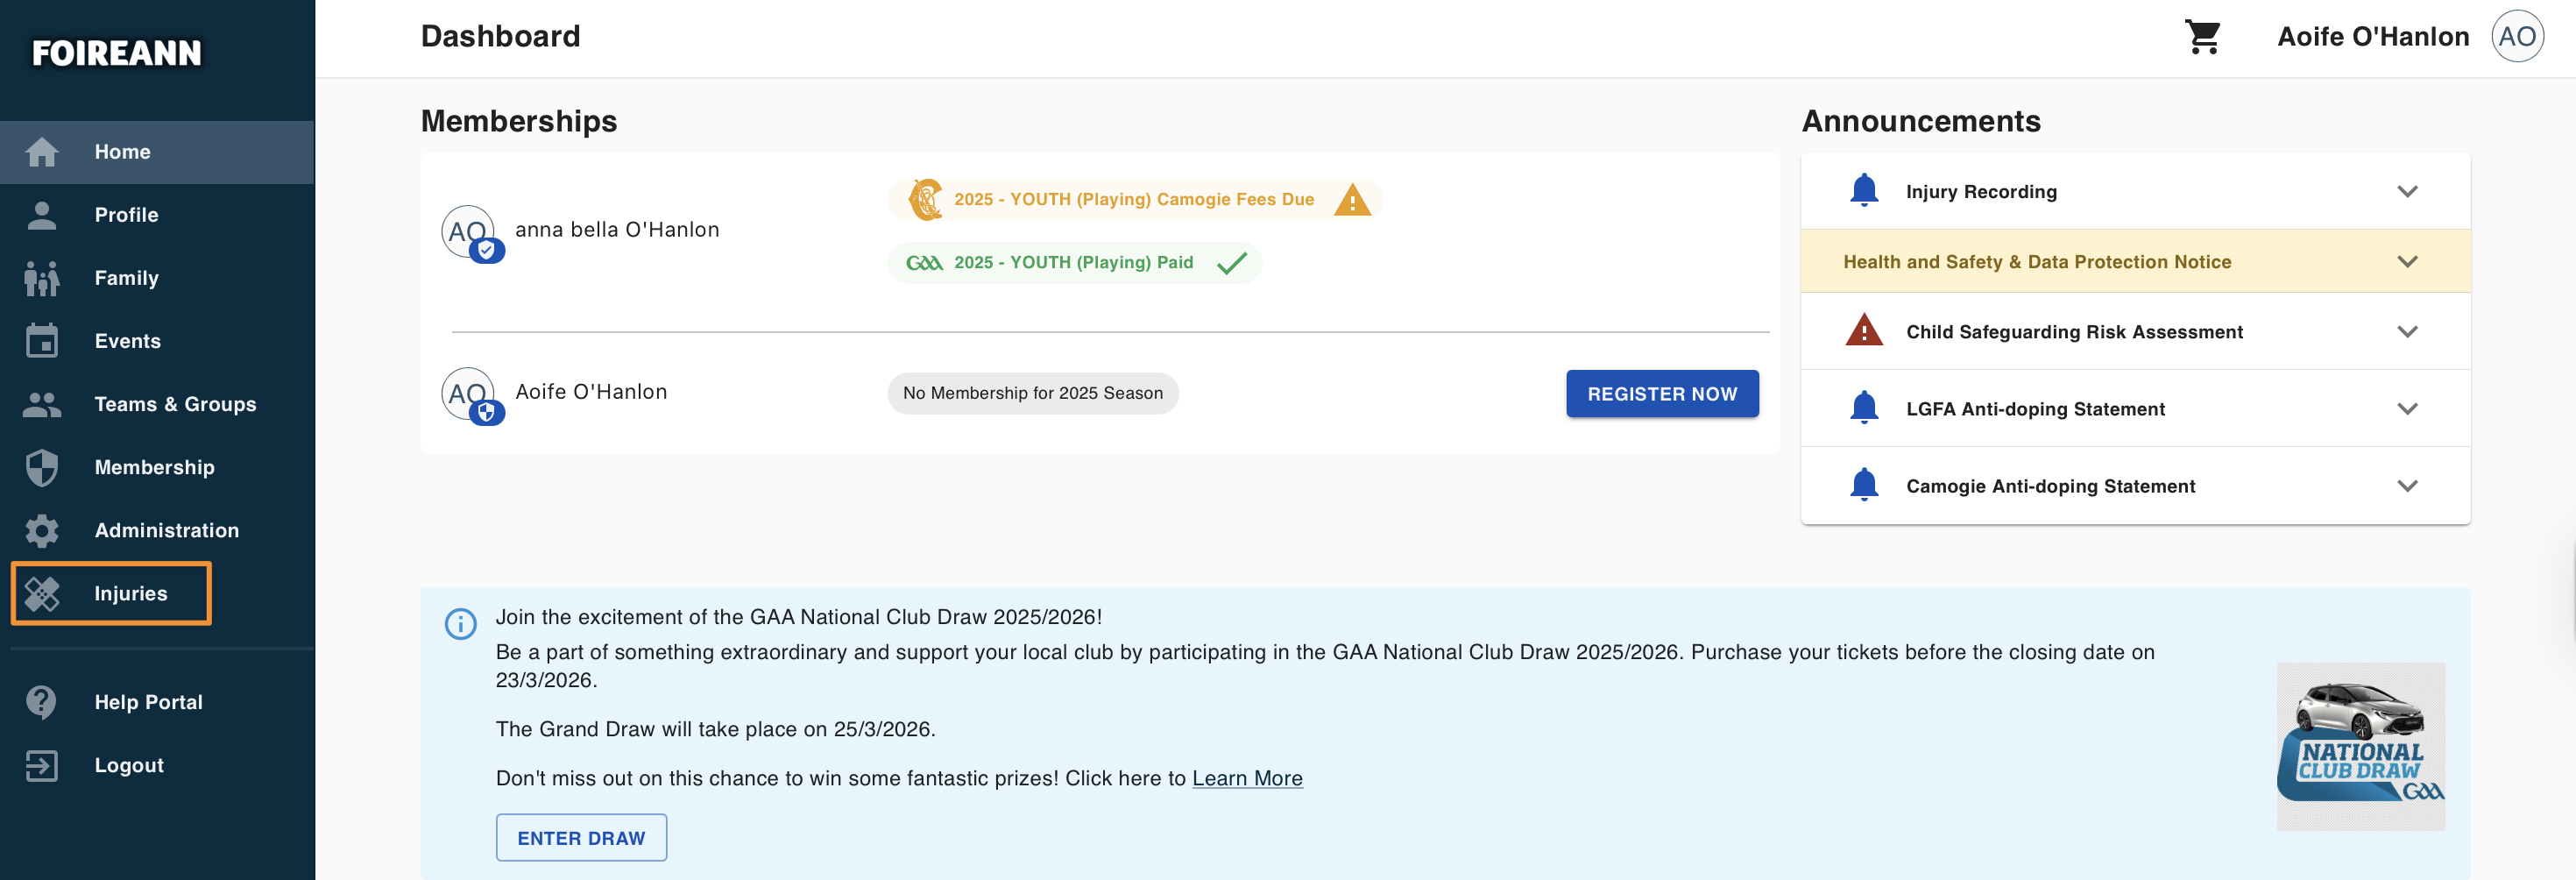Viewport: 2576px width, 880px height.
Task: Click the Home house icon in the sidebar
Action: click(x=42, y=152)
